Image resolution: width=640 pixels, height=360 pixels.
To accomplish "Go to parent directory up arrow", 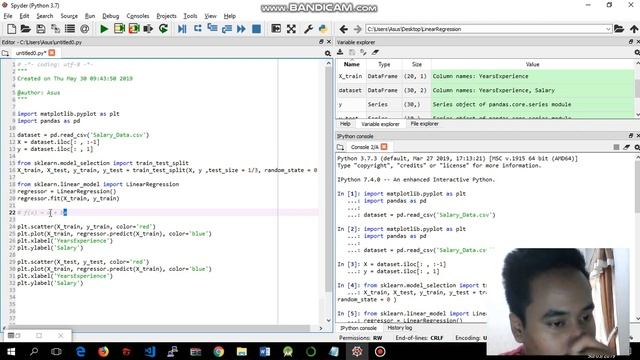I will click(633, 29).
